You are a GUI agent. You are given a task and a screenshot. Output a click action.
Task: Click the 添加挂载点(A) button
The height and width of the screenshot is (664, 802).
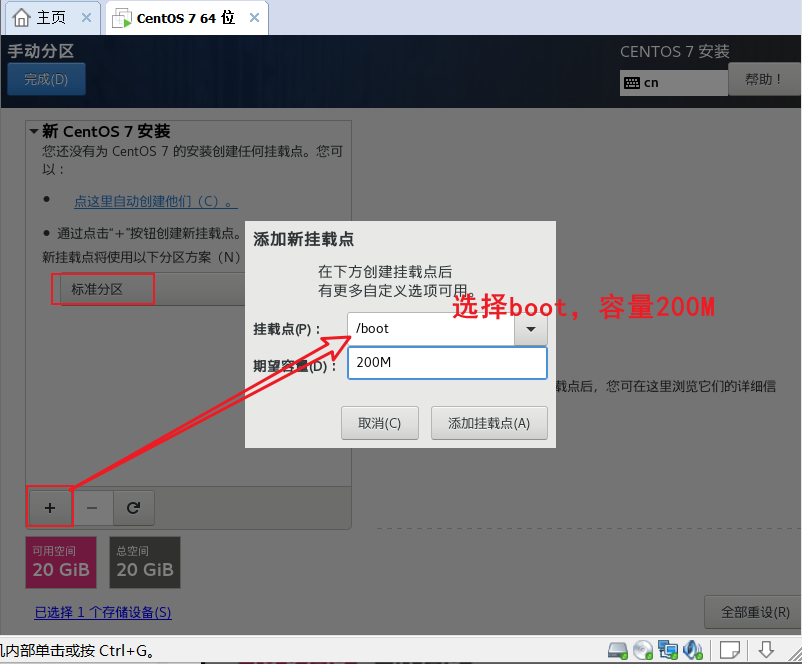click(489, 423)
